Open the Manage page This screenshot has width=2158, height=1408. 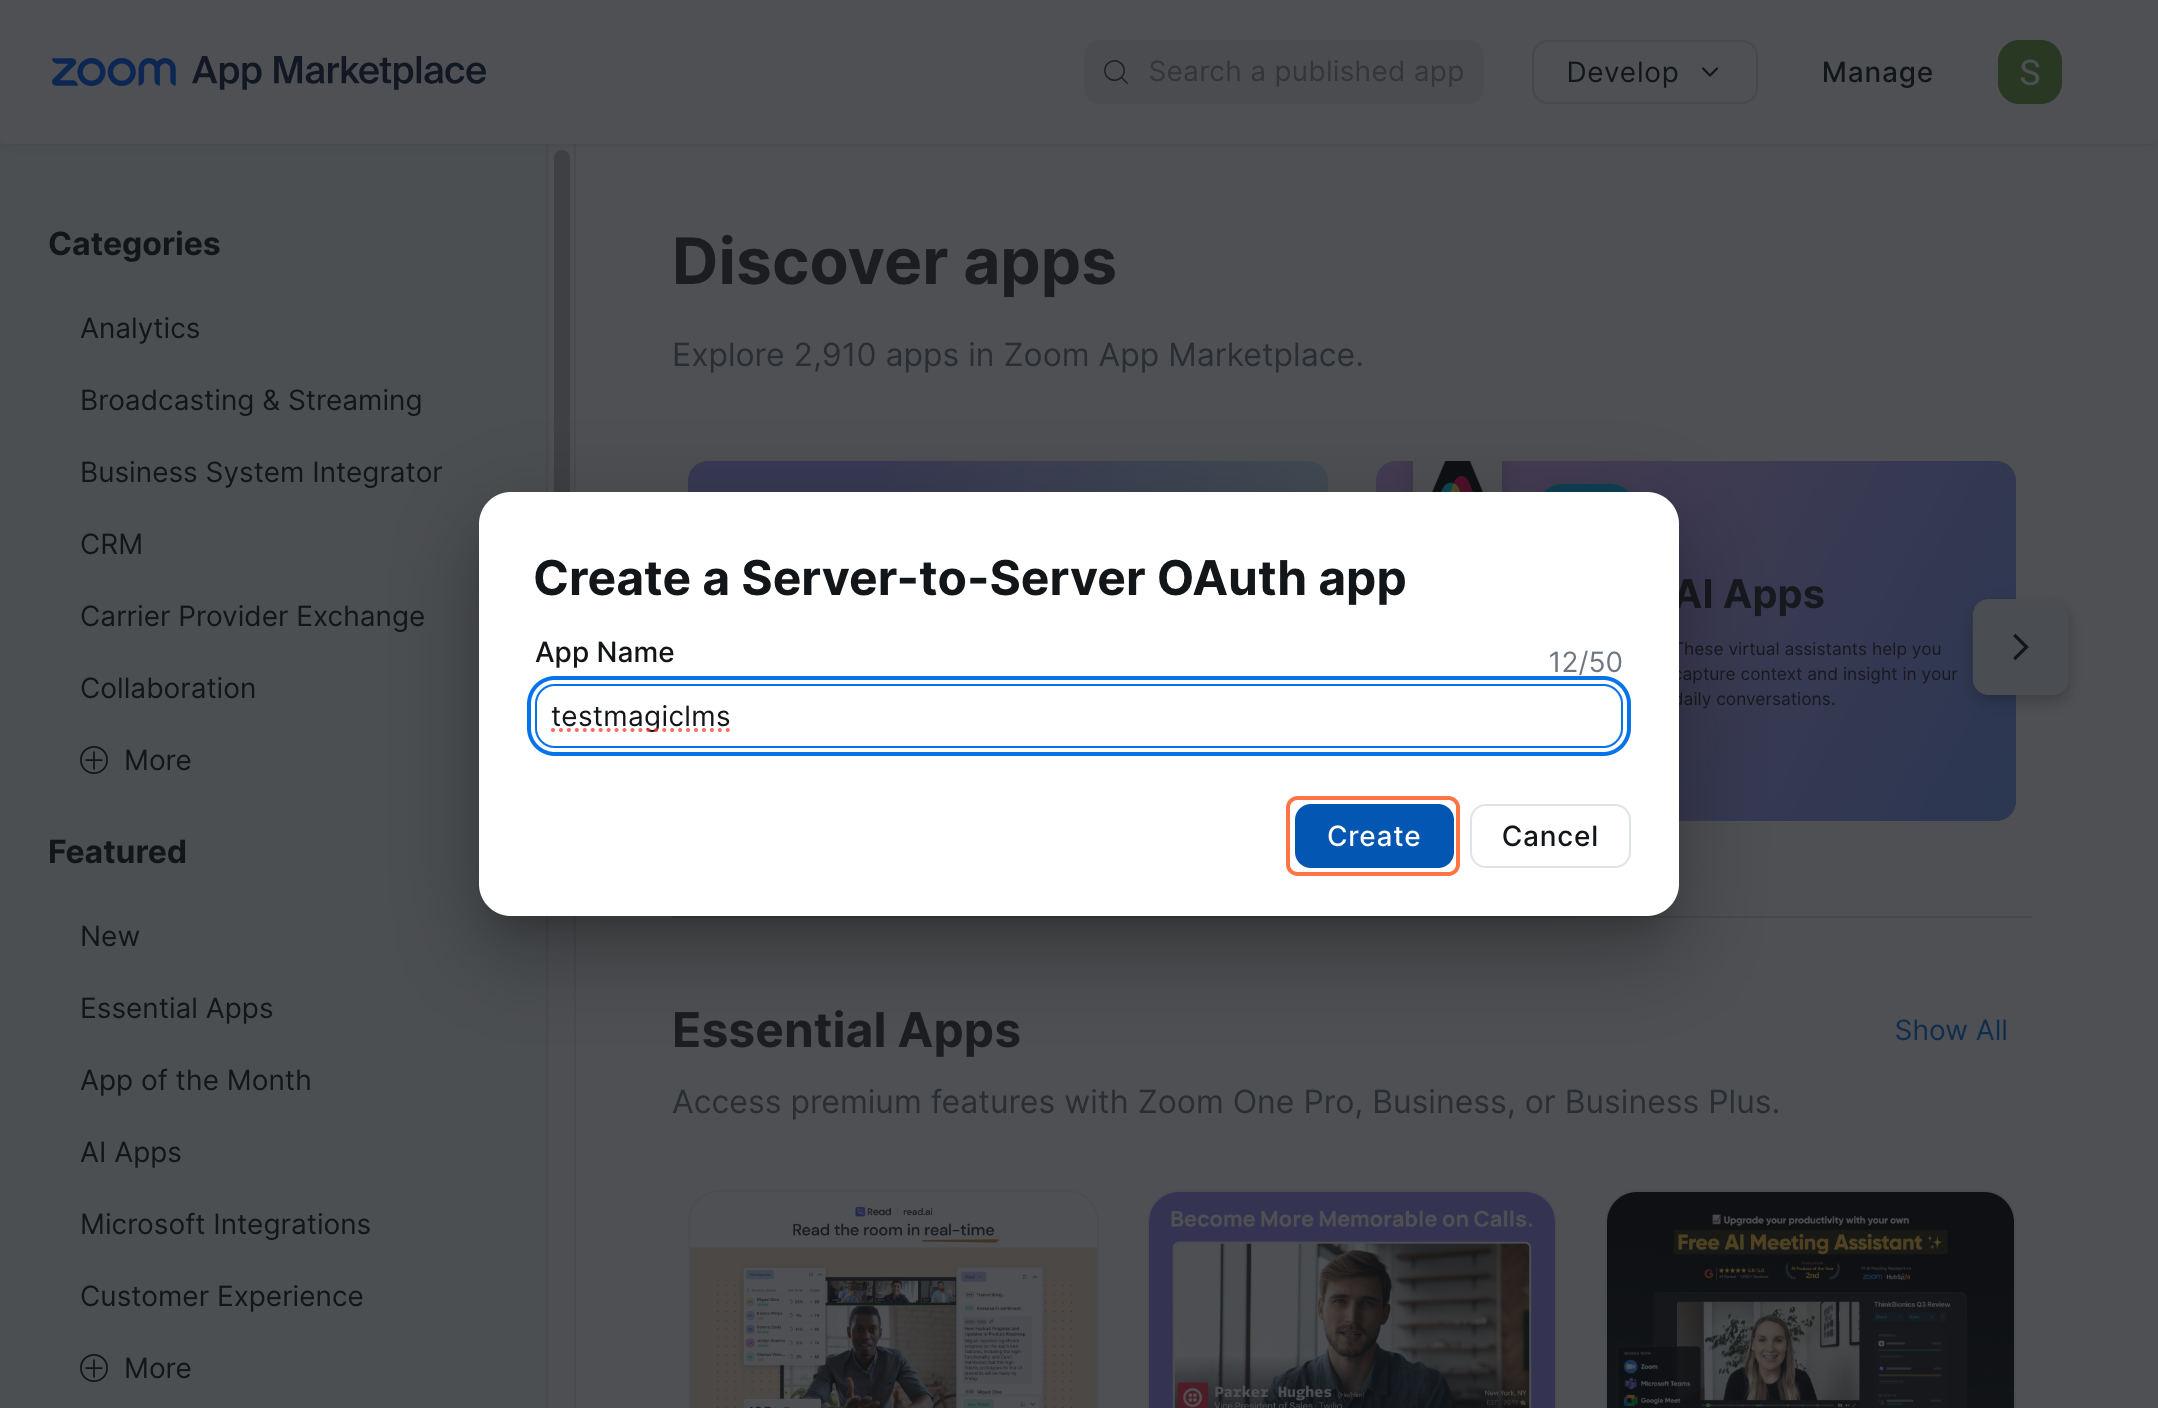click(x=1877, y=72)
